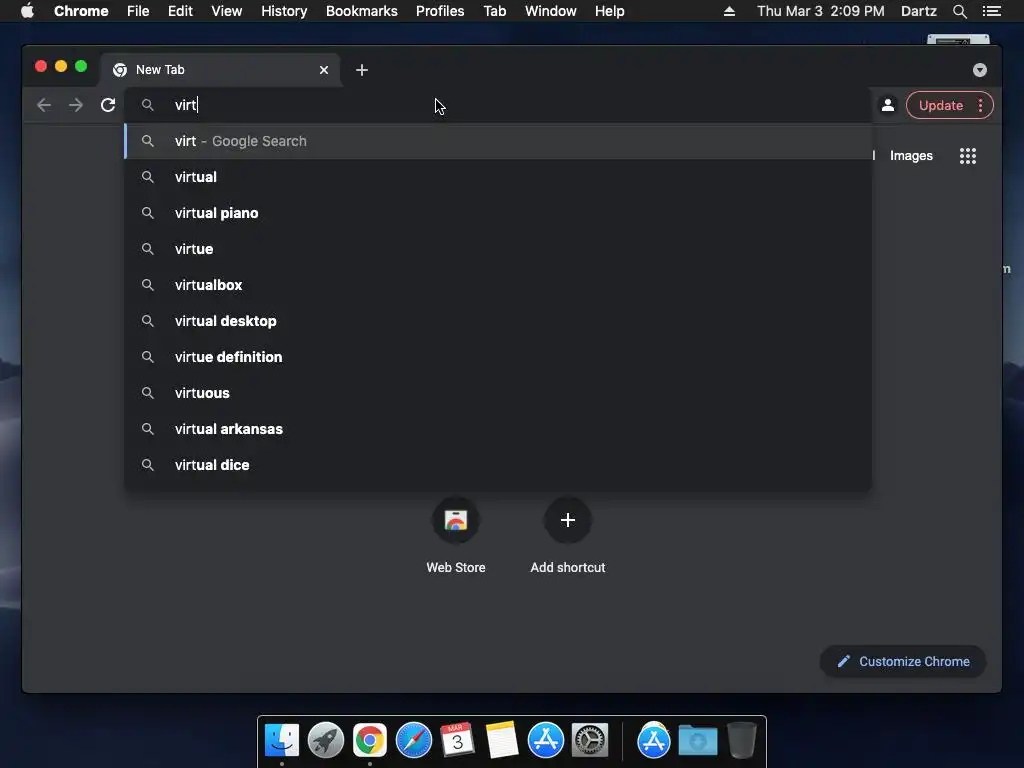
Task: Open a new tab with plus icon
Action: tap(362, 70)
